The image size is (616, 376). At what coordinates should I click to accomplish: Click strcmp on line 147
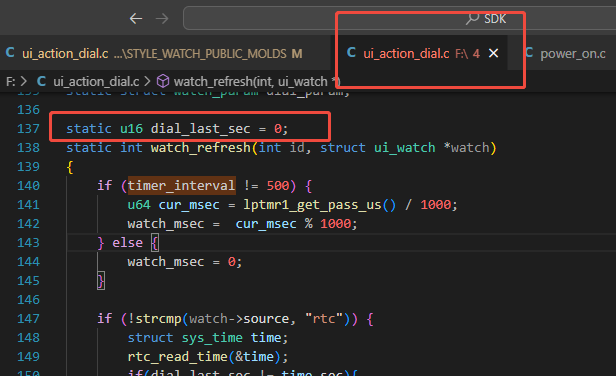pyautogui.click(x=158, y=319)
